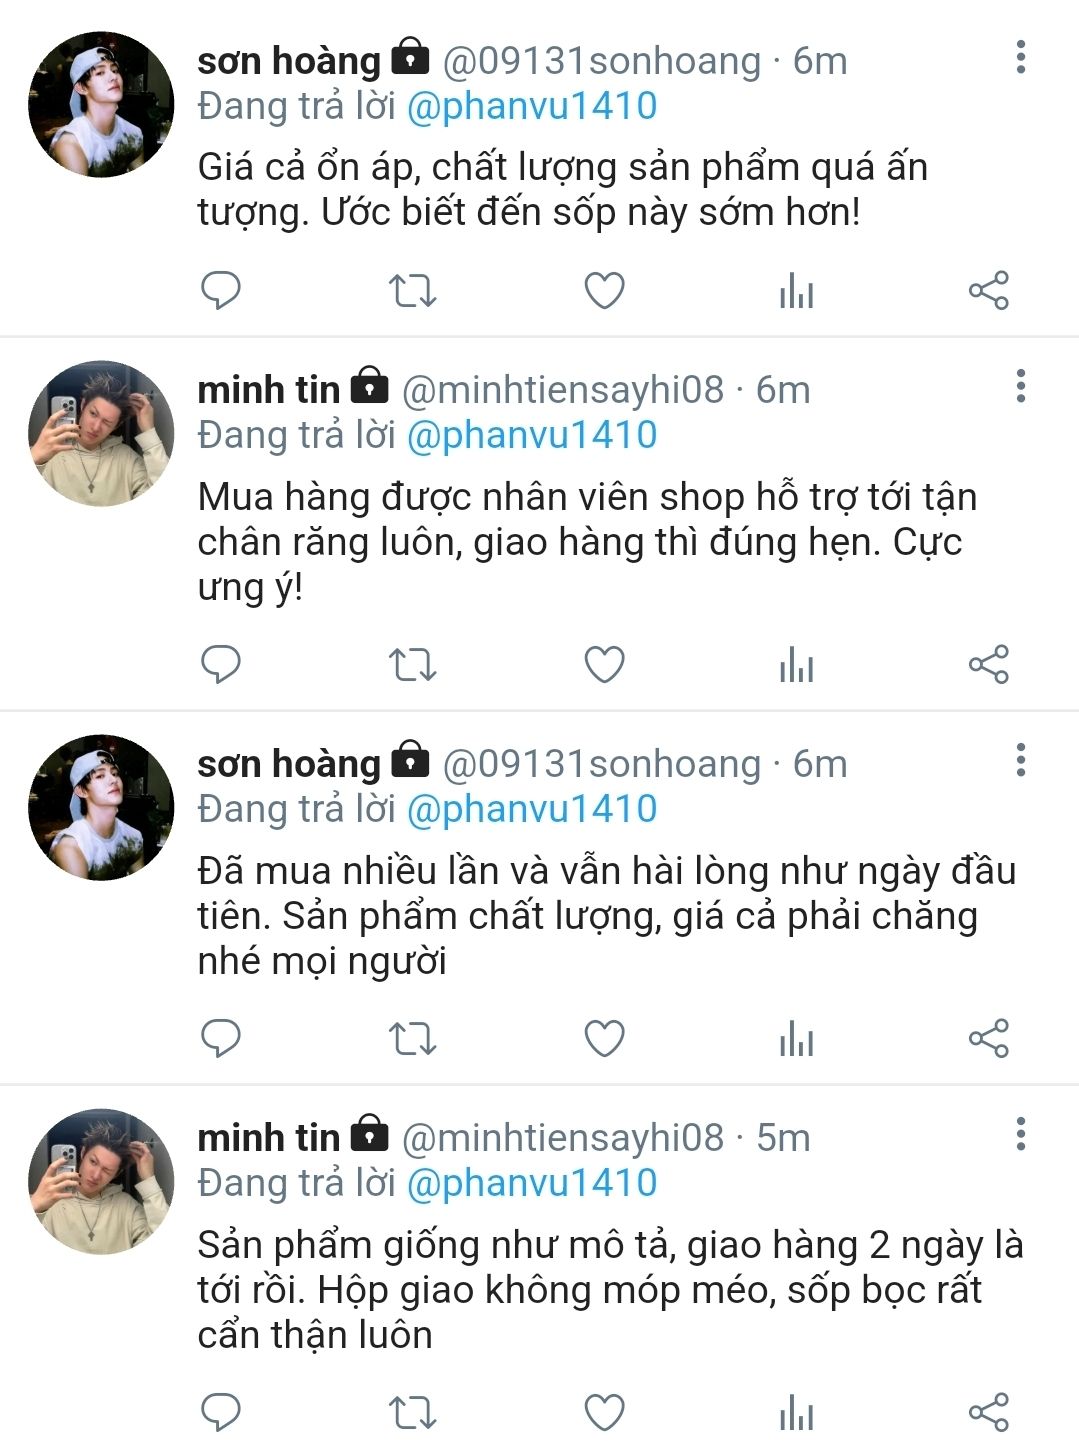1079x1453 pixels.
Task: Share the first sơn hoàng tweet
Action: tap(988, 291)
